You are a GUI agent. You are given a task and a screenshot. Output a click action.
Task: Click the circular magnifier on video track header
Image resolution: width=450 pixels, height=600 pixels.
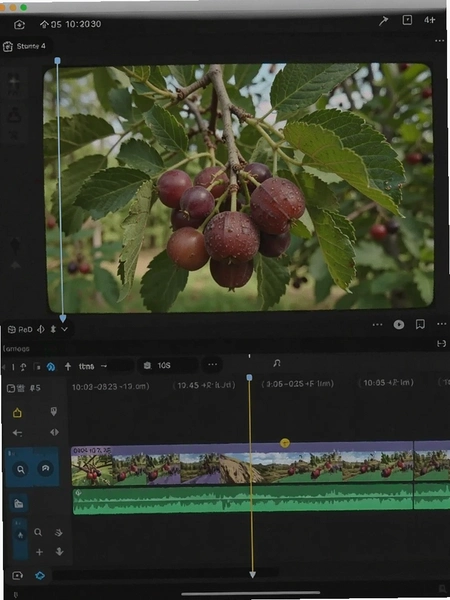[21, 469]
